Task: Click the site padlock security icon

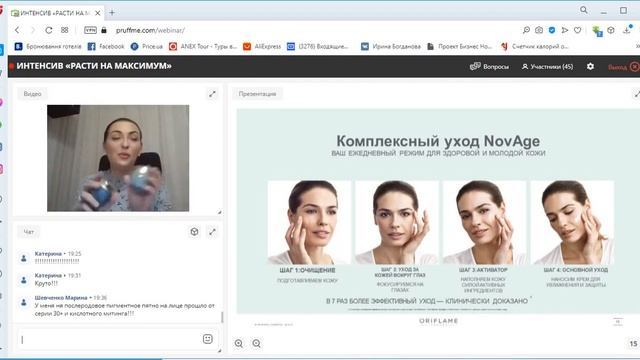Action: click(104, 30)
